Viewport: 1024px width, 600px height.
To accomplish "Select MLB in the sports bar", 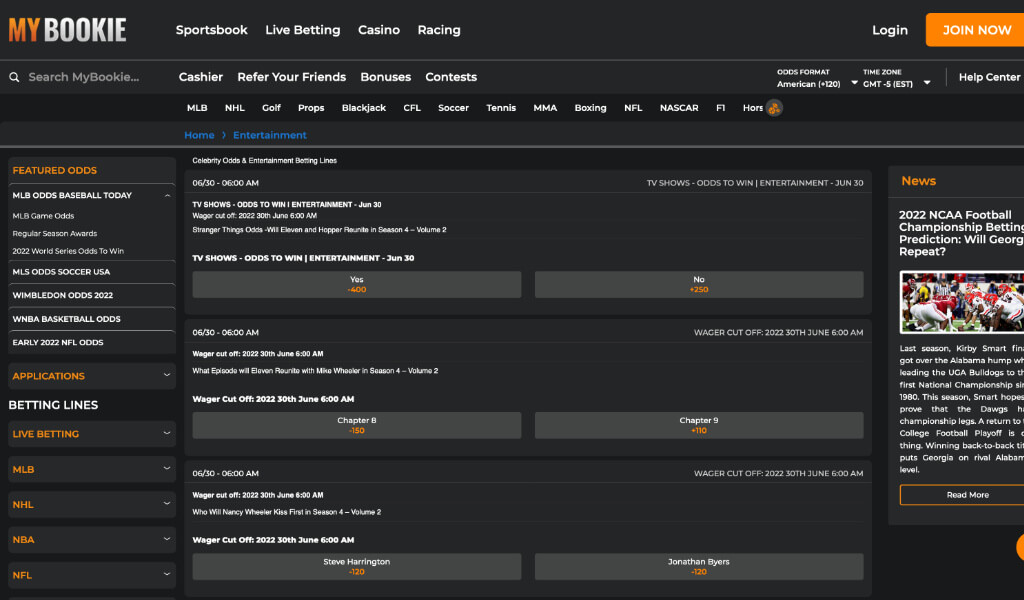I will [197, 108].
